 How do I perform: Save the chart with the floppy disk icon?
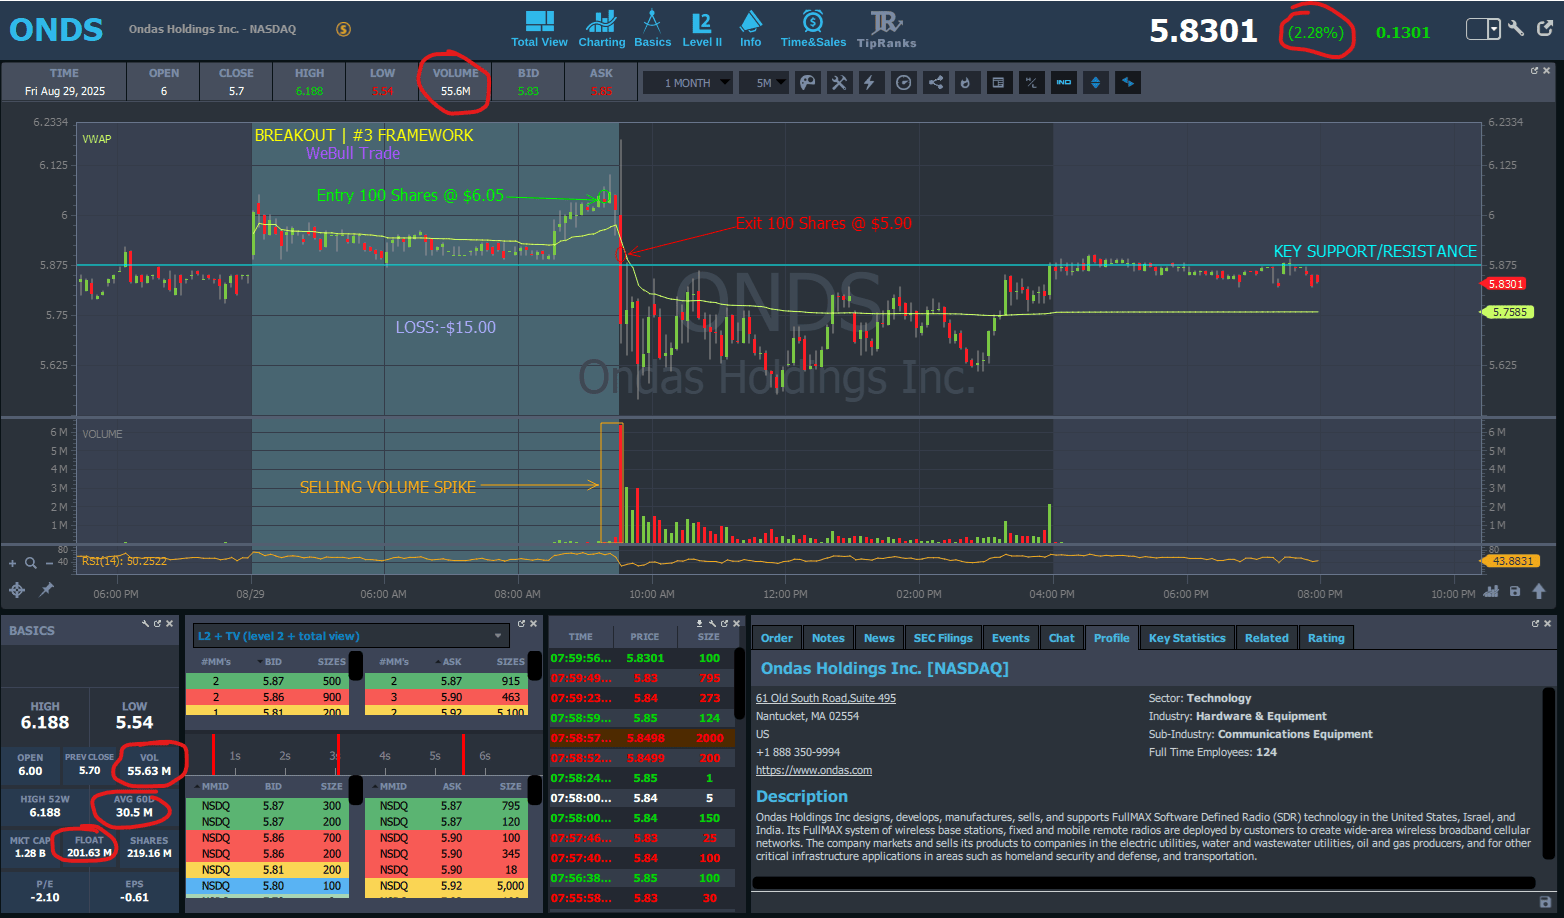[1515, 591]
